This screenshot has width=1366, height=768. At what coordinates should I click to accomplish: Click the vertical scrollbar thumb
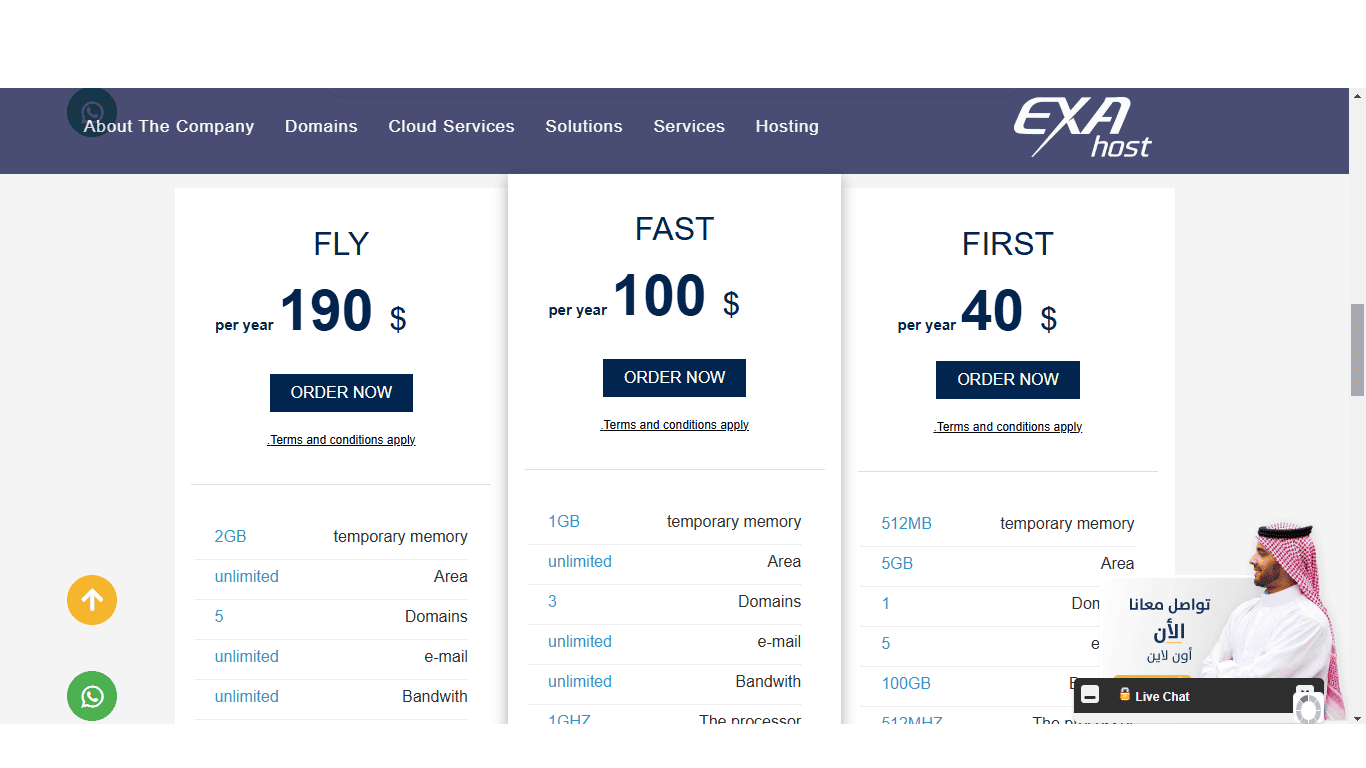point(1357,349)
